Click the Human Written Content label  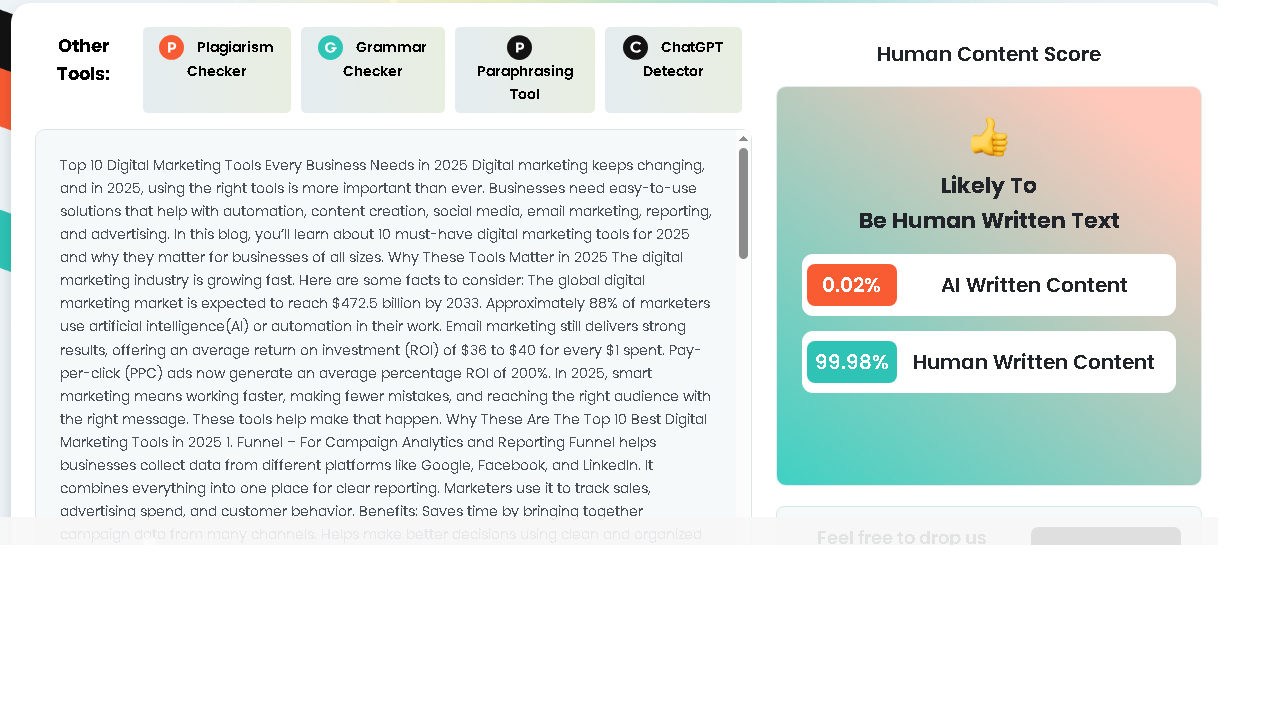click(1034, 362)
